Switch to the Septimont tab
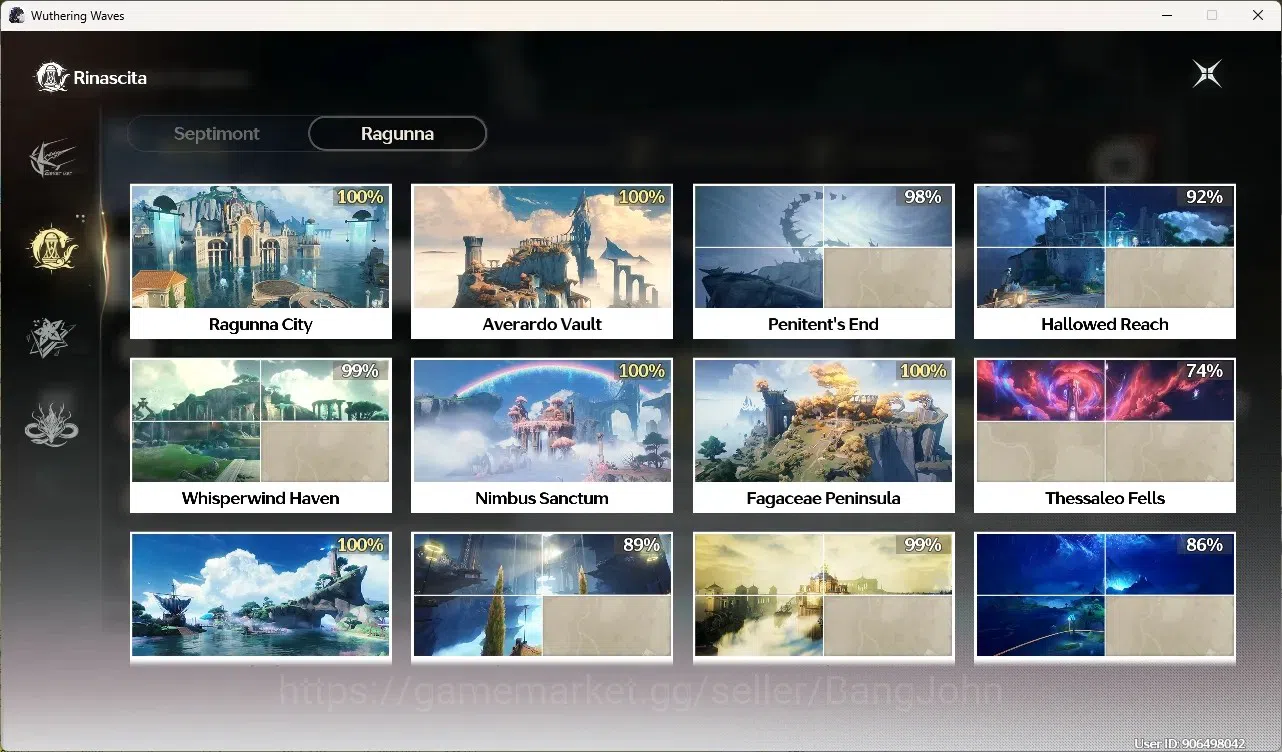The height and width of the screenshot is (752, 1282). (217, 134)
